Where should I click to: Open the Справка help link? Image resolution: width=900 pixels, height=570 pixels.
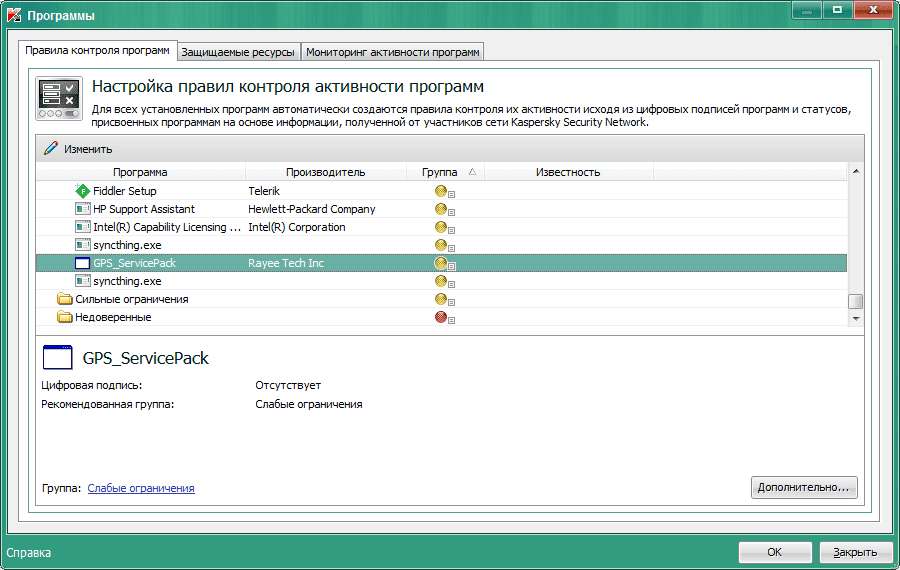[x=29, y=552]
